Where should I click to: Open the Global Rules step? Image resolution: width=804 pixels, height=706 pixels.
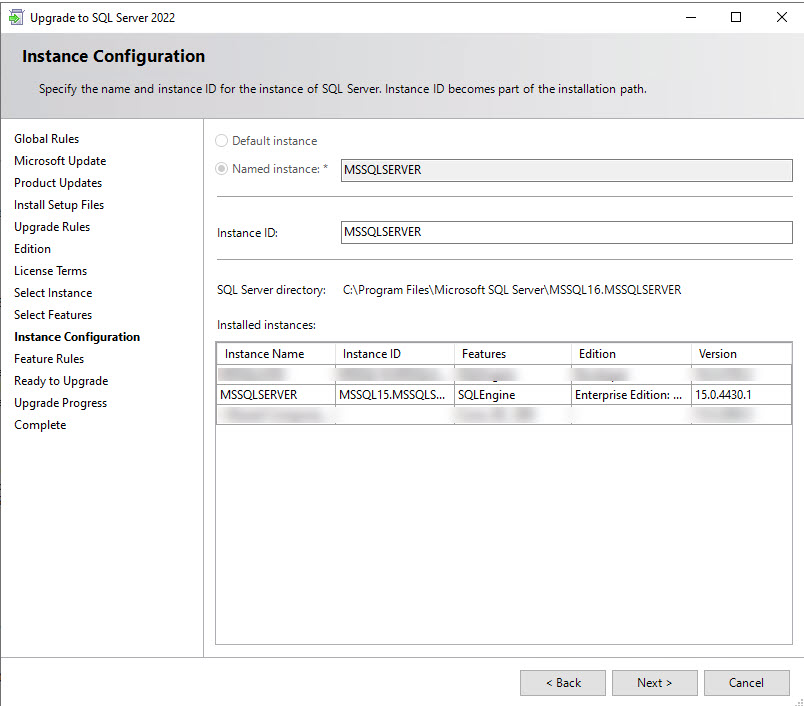coord(47,139)
